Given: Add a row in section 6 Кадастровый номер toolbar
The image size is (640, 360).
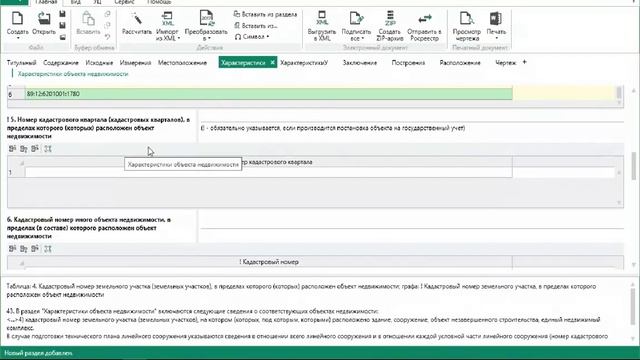Looking at the screenshot, I should tap(12, 249).
